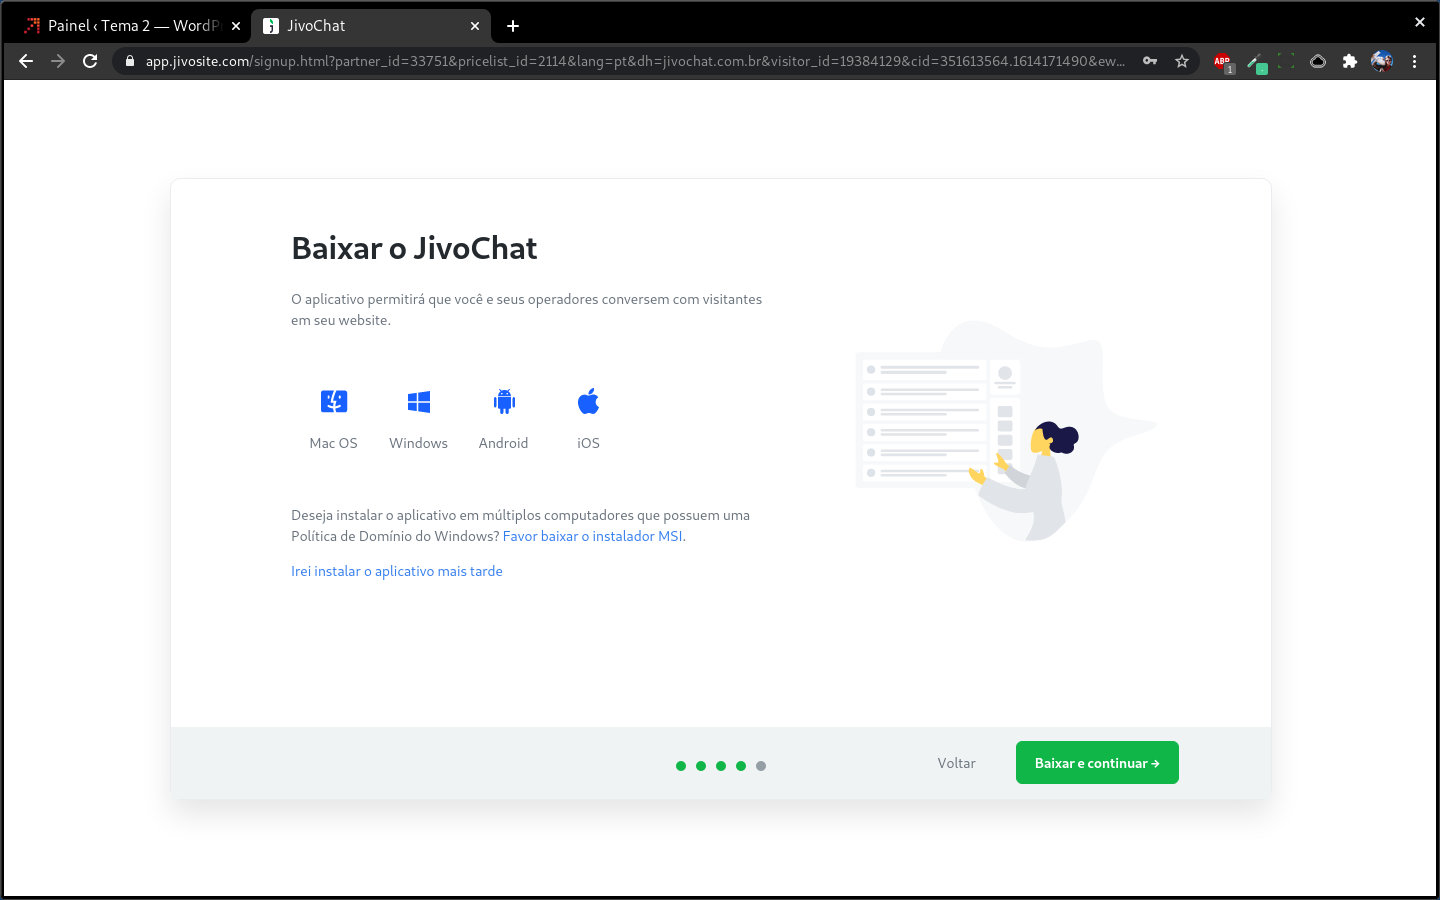
Task: Click Irei instalar o aplicativo mais tarde
Action: (397, 571)
